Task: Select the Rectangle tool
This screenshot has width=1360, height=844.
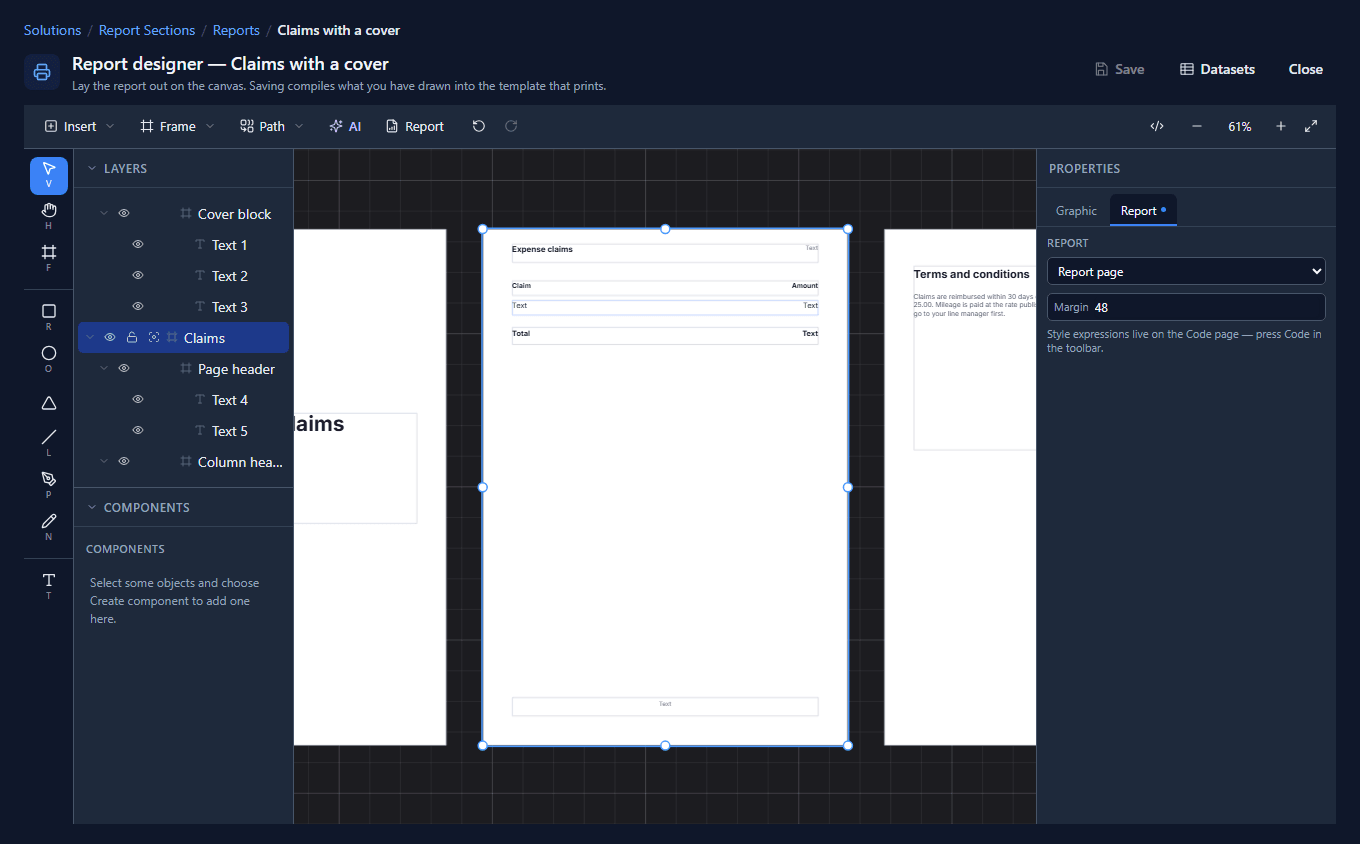Action: (x=49, y=318)
